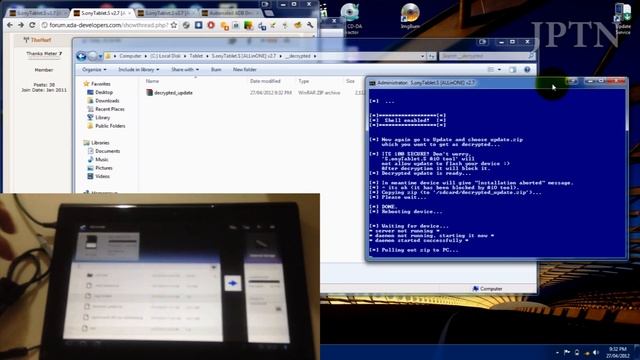The width and height of the screenshot is (640, 360).
Task: Open the Automated ADB Chrome tab
Action: pyautogui.click(x=231, y=13)
